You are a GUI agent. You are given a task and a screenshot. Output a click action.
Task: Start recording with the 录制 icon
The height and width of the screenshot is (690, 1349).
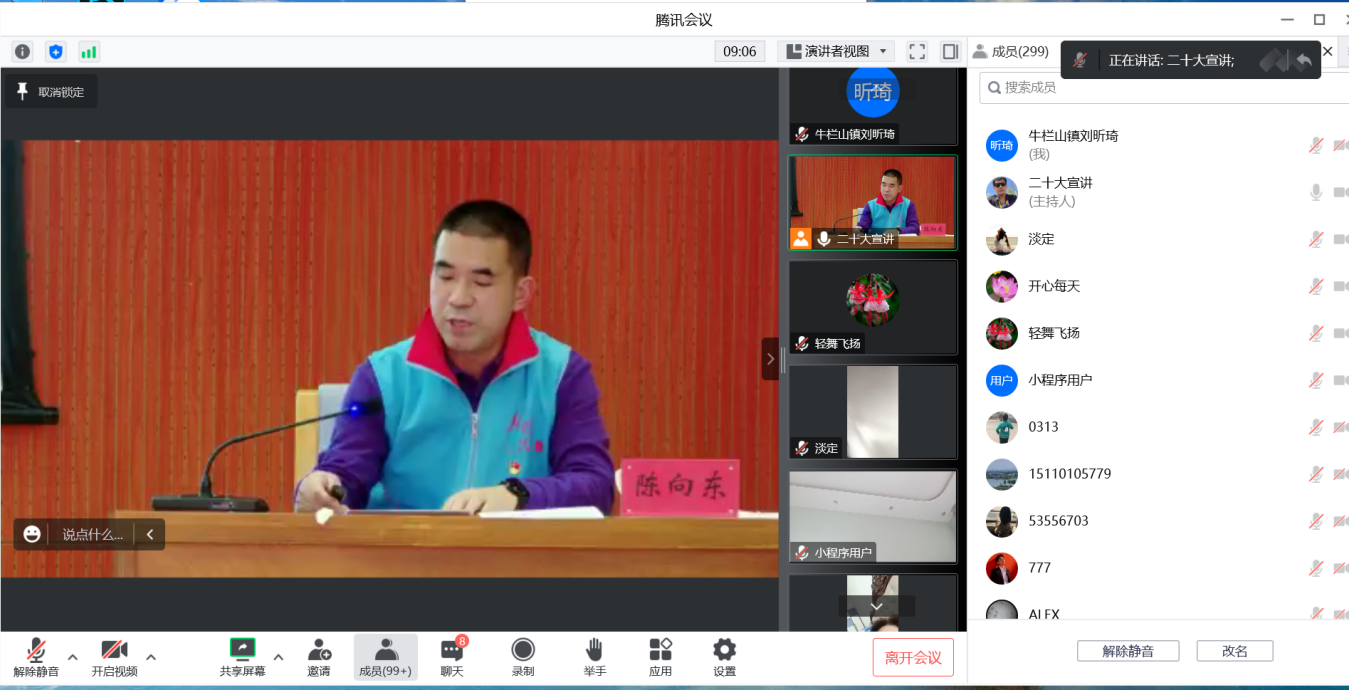(x=523, y=657)
